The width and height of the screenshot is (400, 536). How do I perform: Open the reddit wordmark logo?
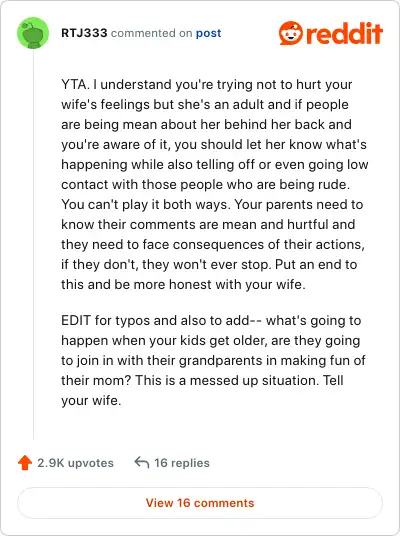click(x=344, y=33)
